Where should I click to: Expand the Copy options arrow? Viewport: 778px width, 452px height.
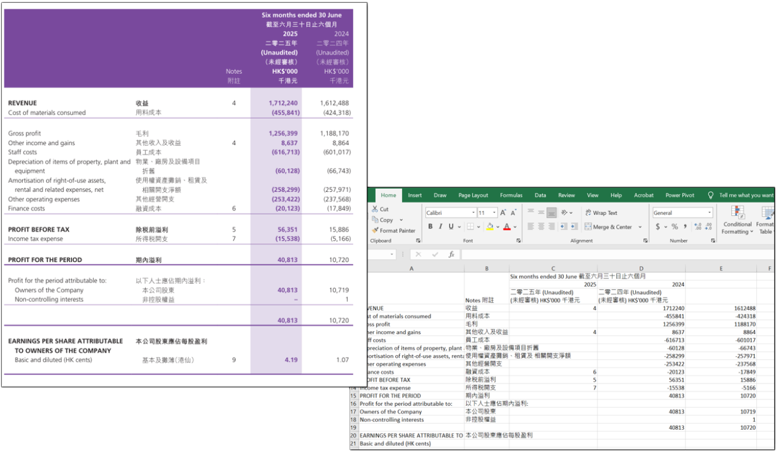coord(401,220)
